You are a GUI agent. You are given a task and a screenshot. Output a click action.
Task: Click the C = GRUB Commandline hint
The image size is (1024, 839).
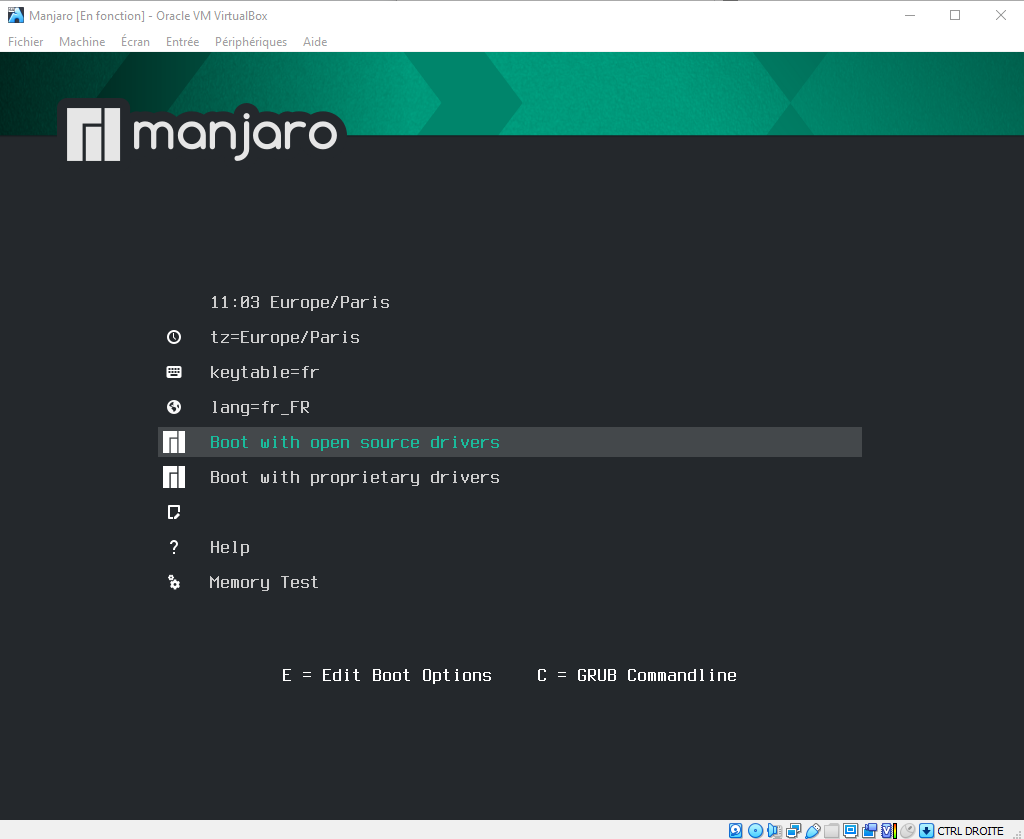click(637, 675)
